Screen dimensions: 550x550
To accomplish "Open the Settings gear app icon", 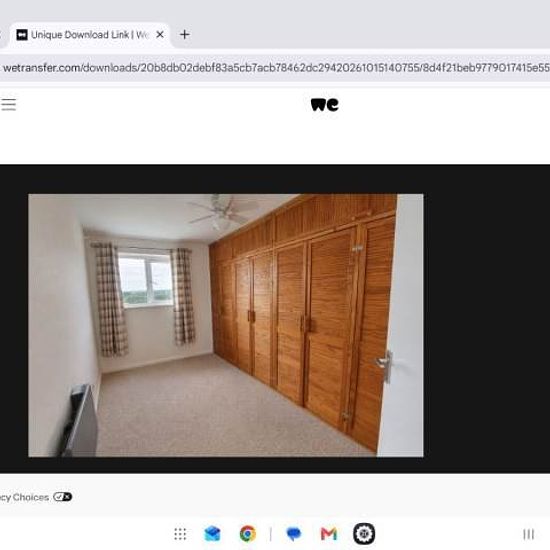I will click(x=364, y=534).
